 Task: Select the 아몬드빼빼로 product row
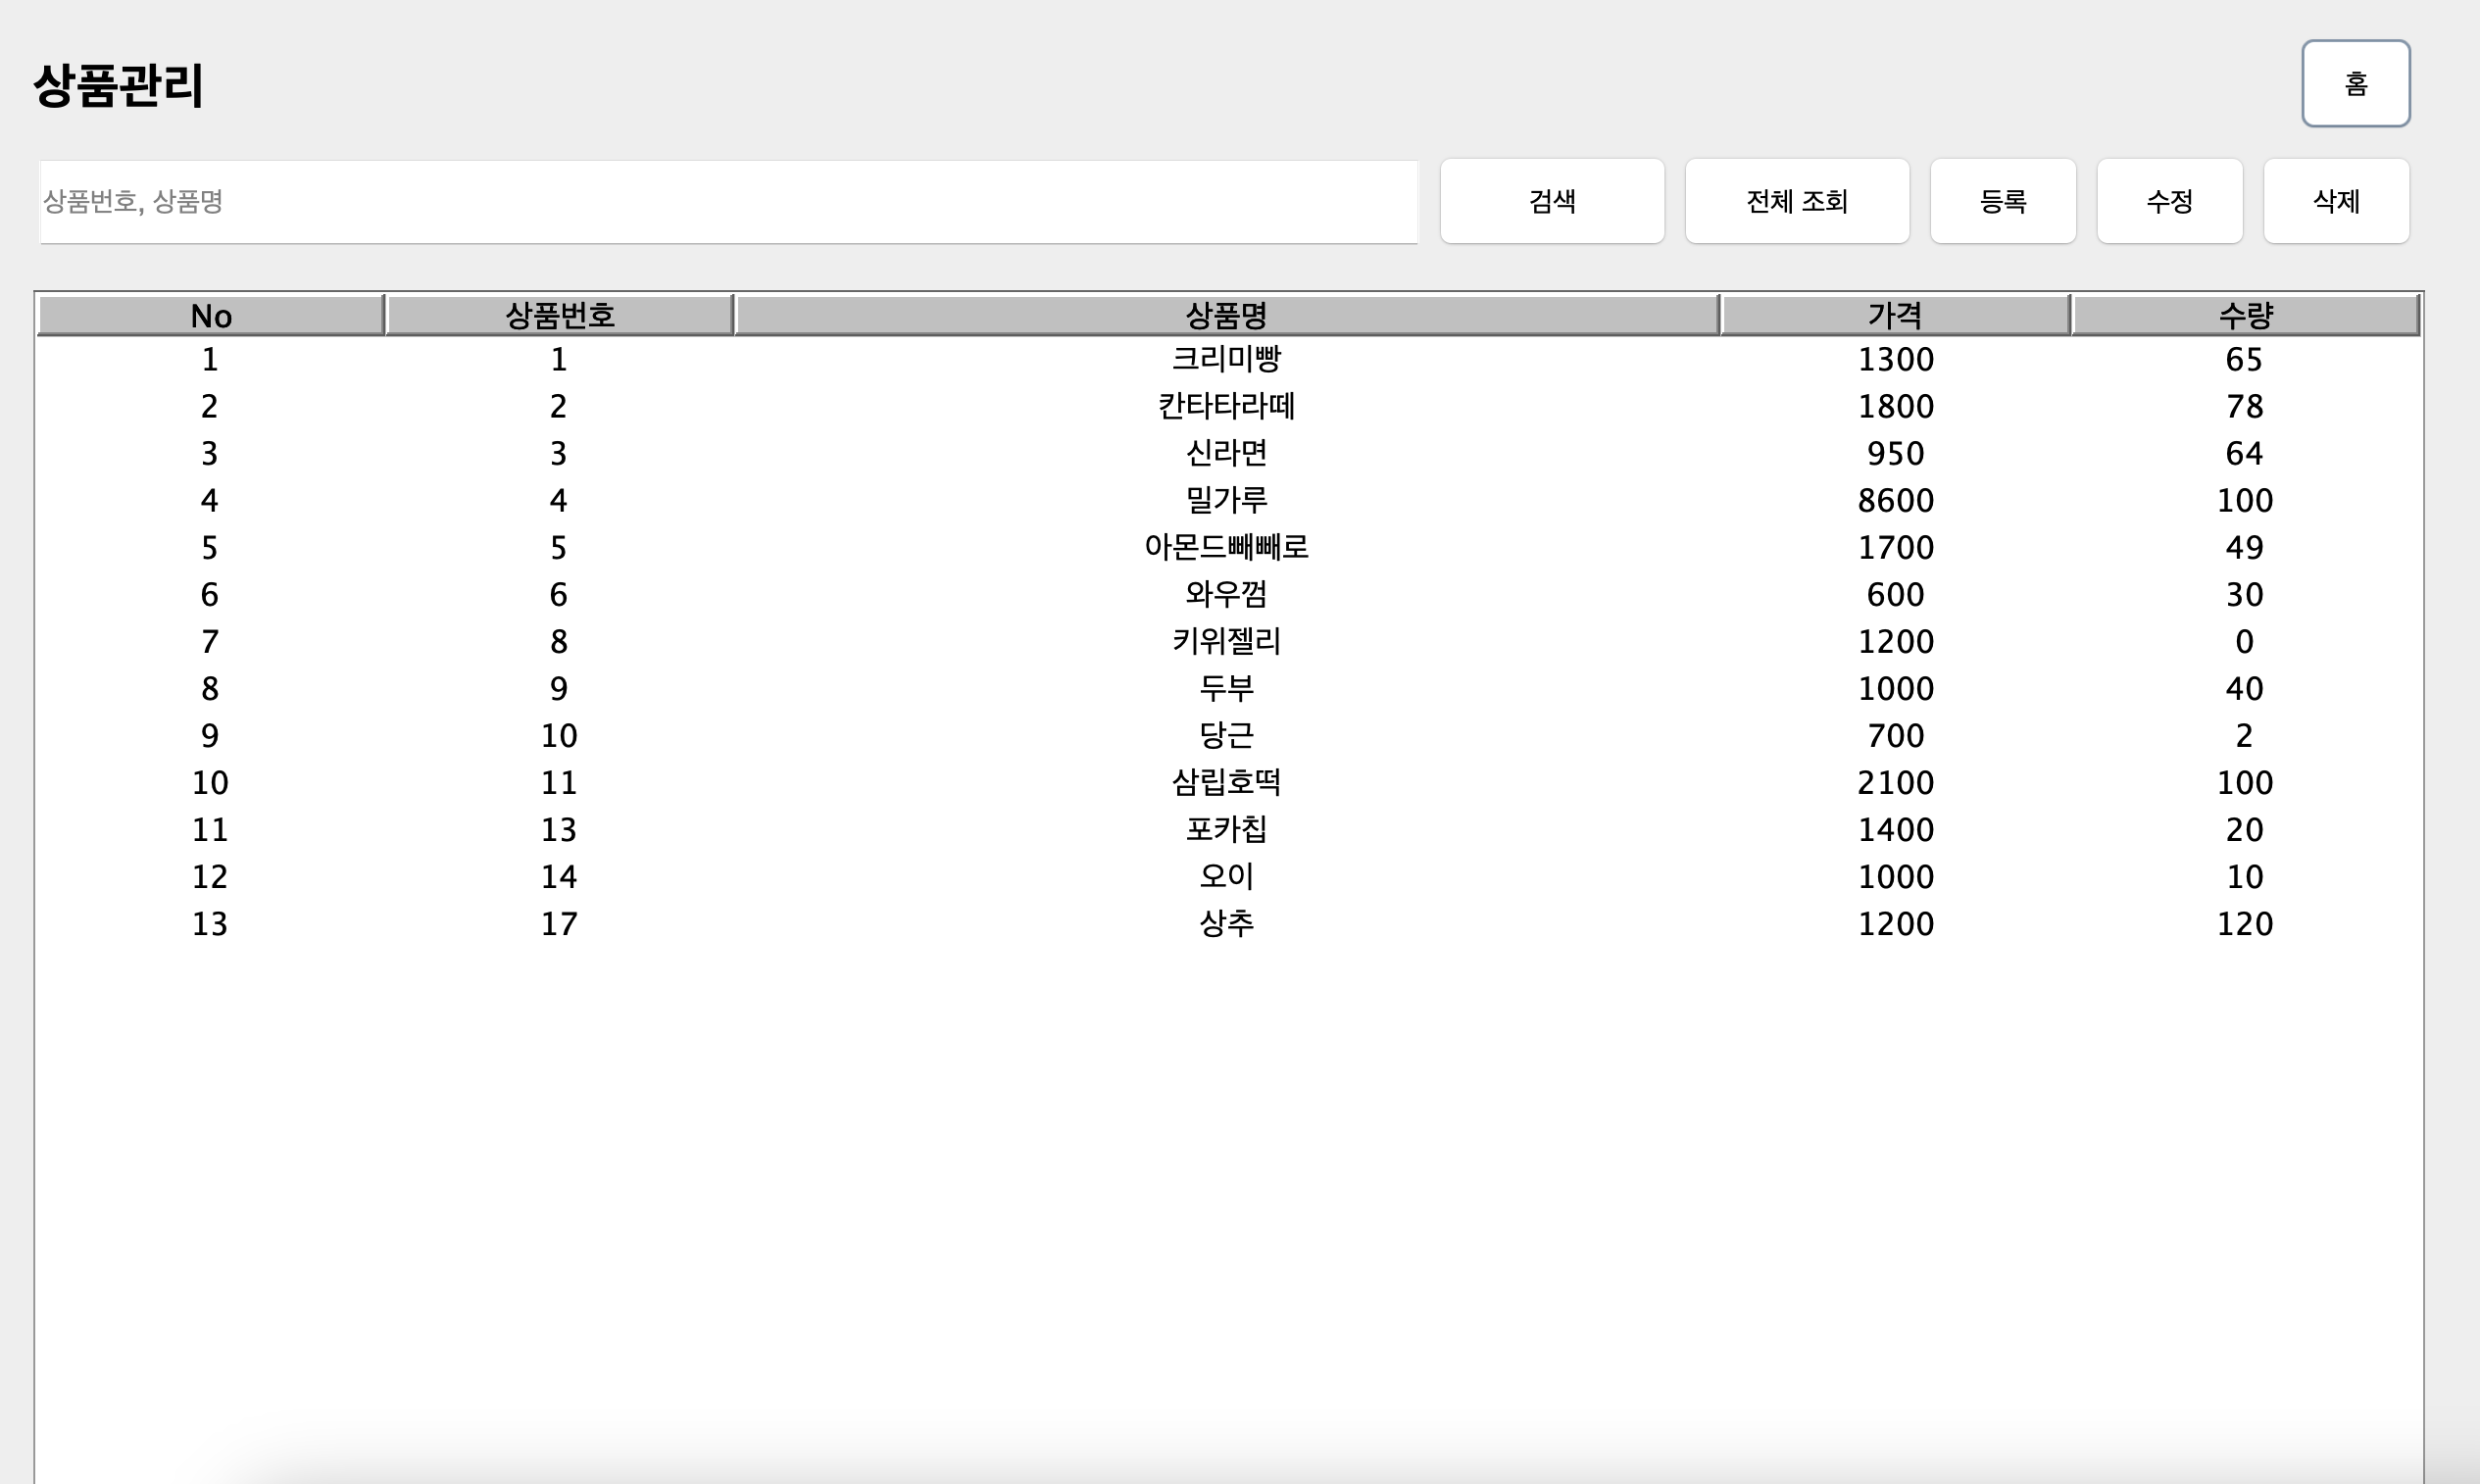(x=1226, y=547)
